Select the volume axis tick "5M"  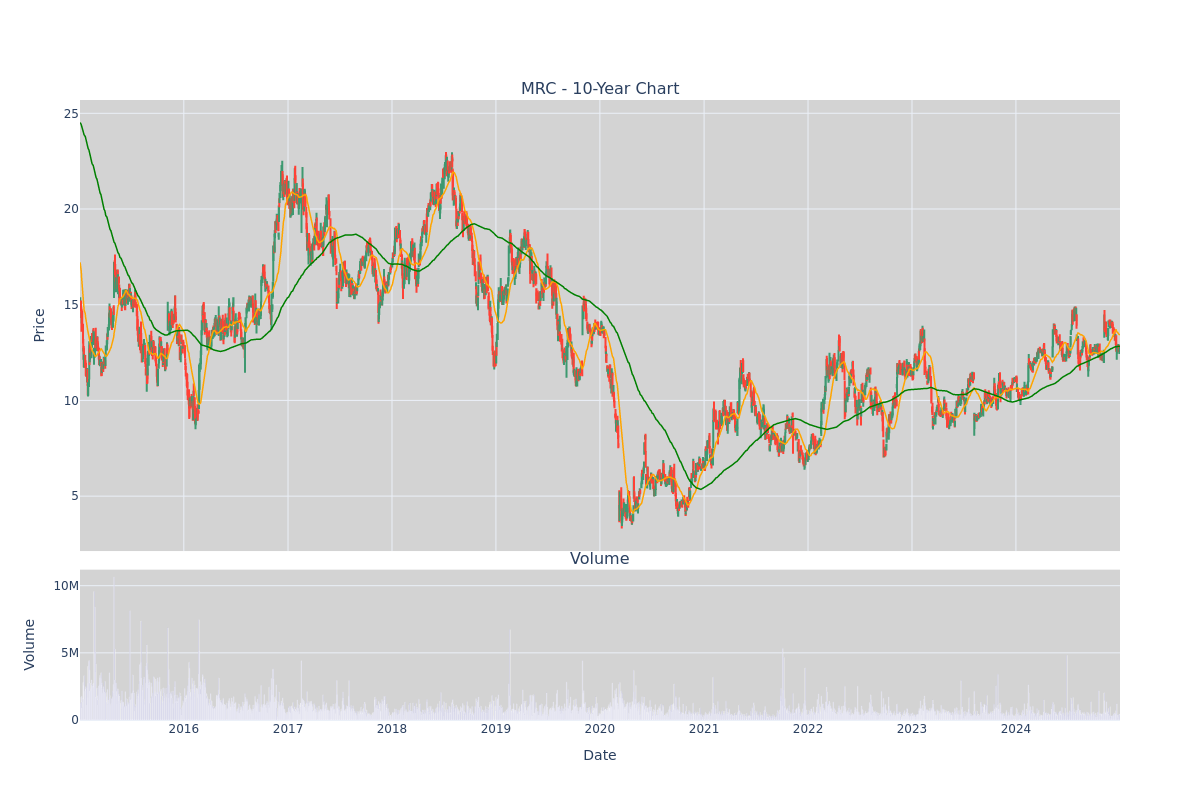pyautogui.click(x=70, y=653)
